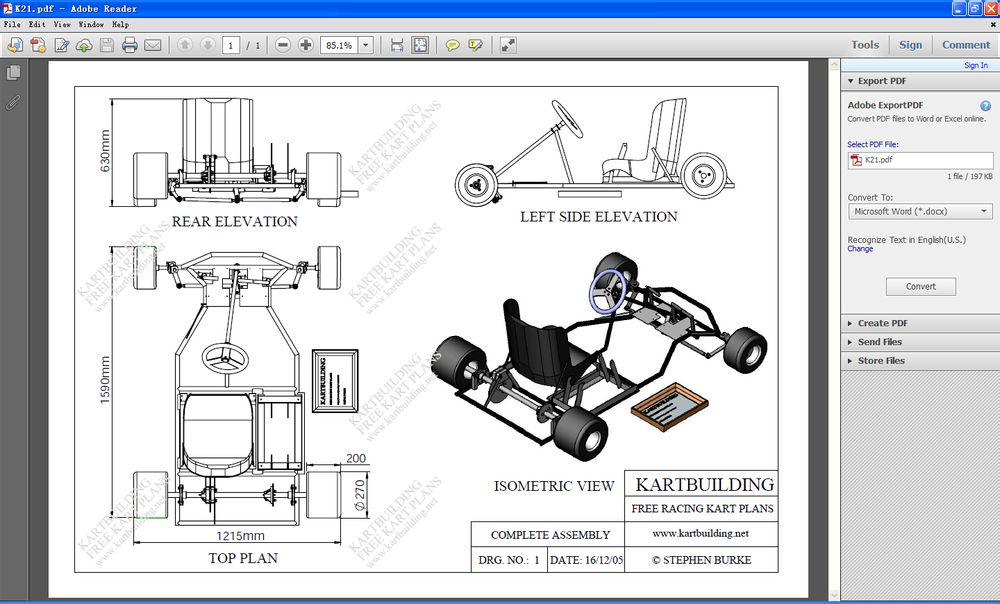Click the Email envelope icon

click(152, 45)
